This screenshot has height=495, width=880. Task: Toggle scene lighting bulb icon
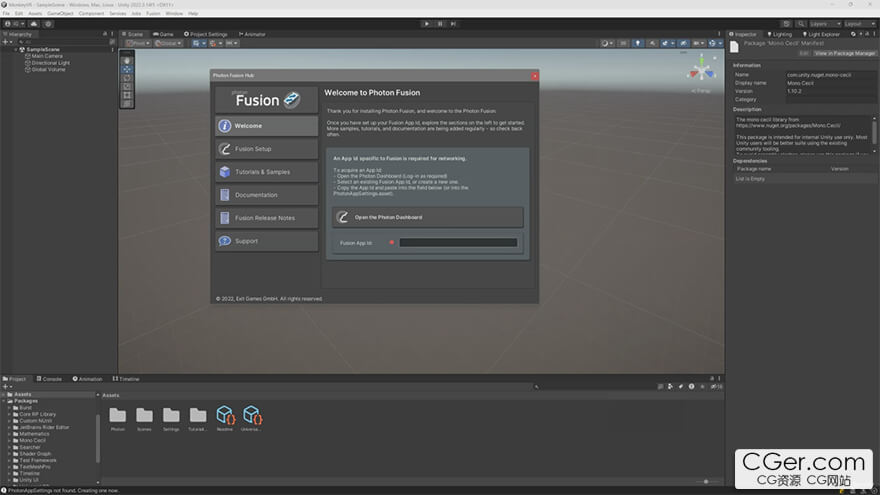tap(638, 43)
